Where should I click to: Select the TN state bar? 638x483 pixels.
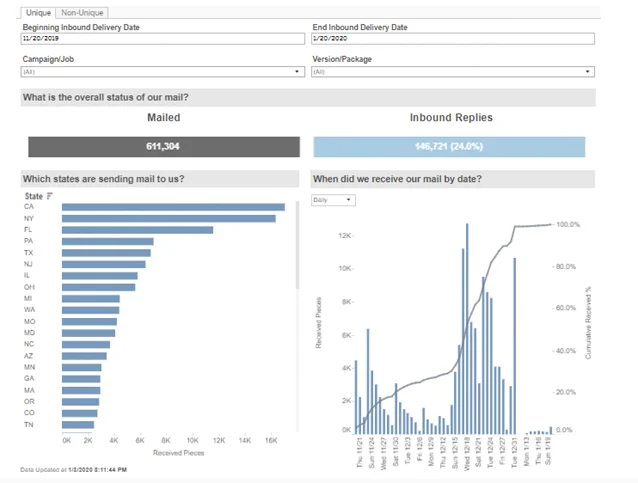tap(78, 424)
